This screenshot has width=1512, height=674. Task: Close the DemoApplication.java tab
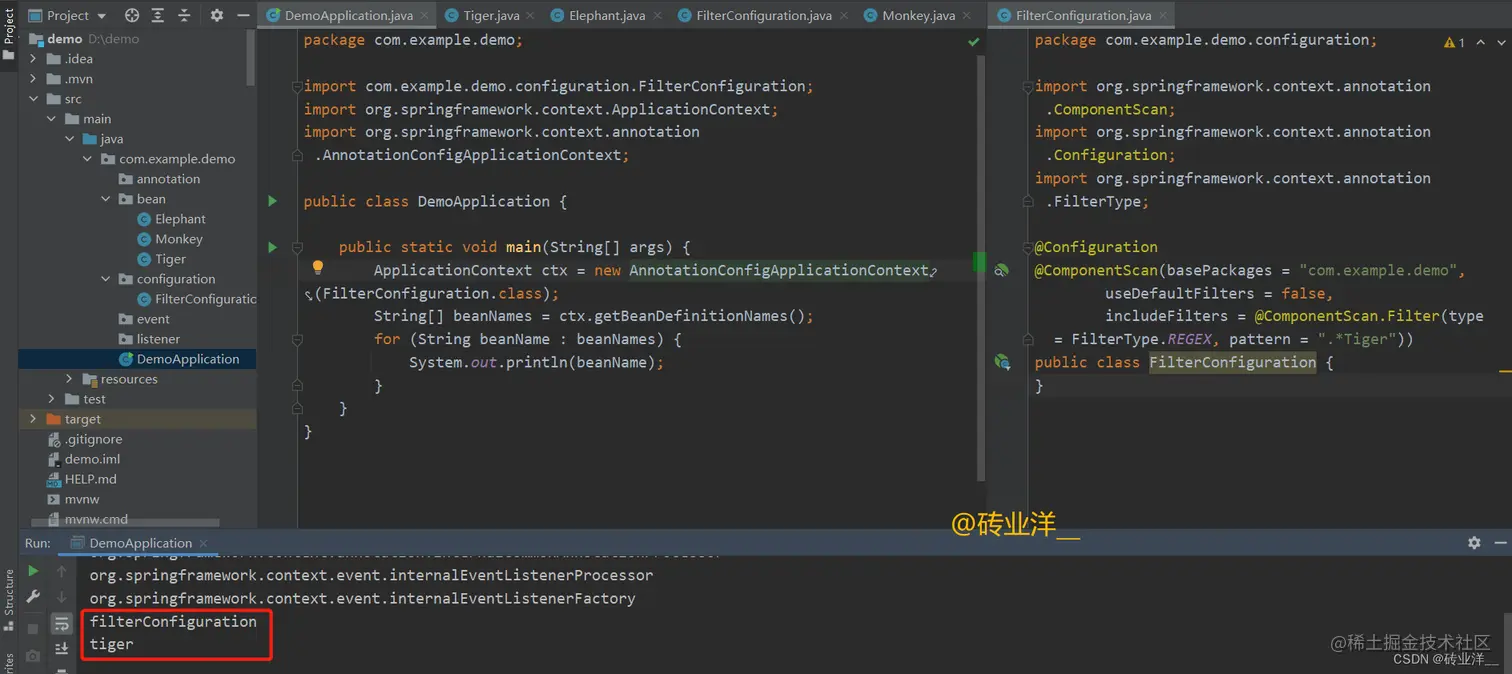[x=424, y=16]
